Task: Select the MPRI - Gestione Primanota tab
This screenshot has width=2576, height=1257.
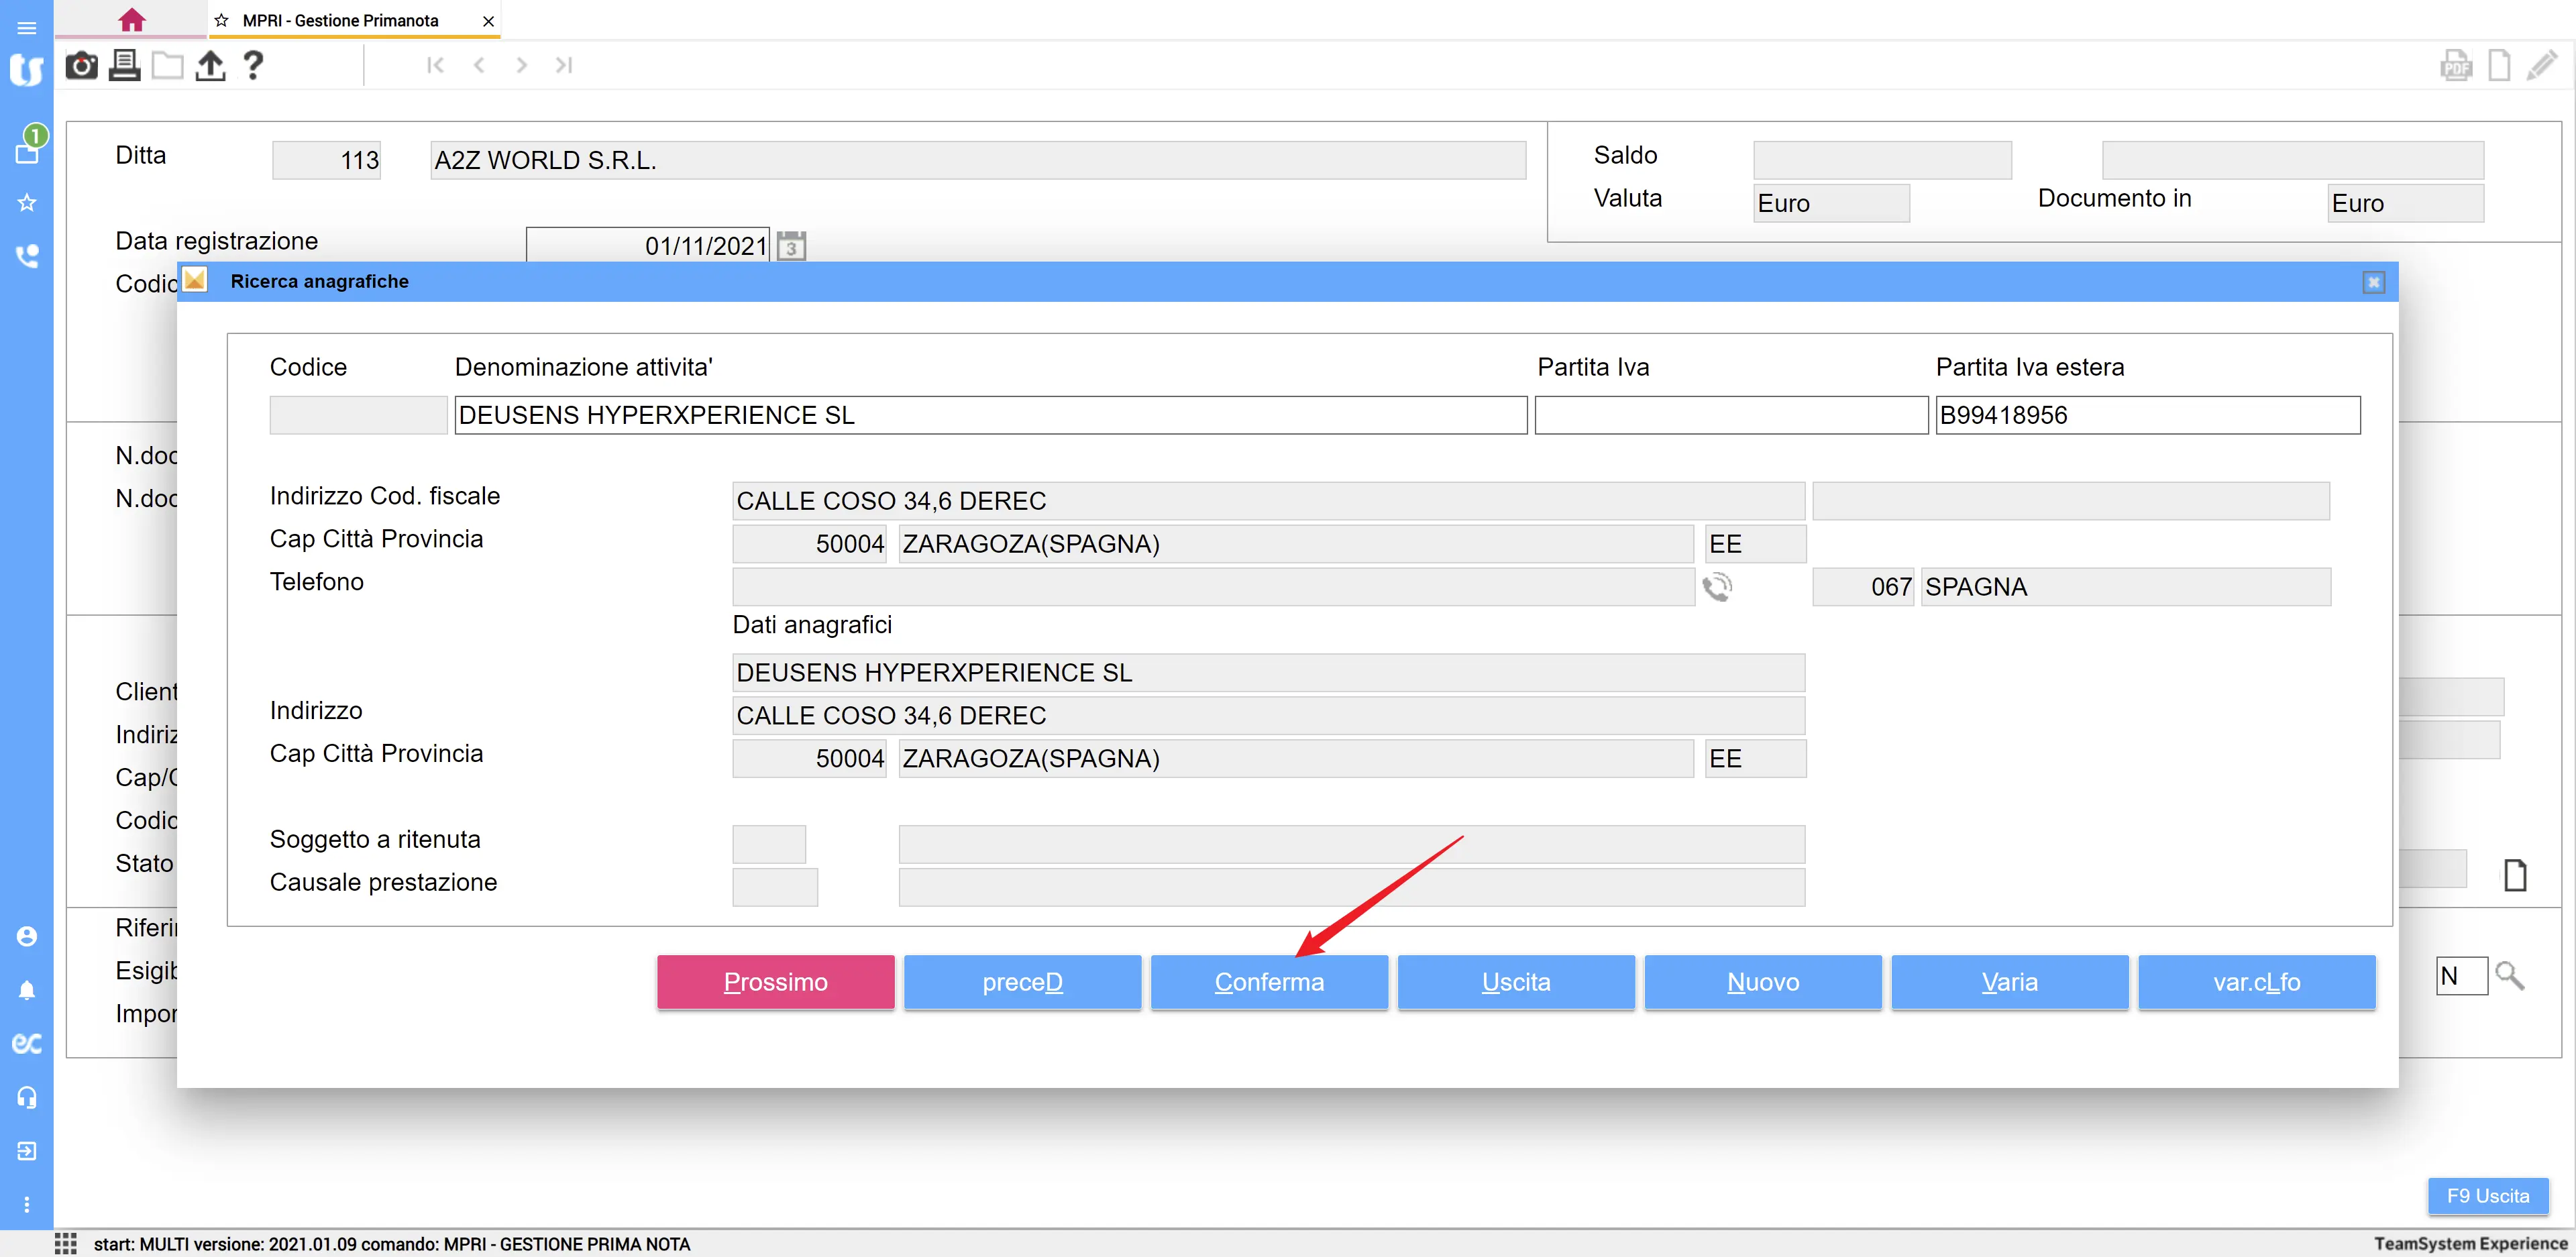Action: pyautogui.click(x=340, y=20)
